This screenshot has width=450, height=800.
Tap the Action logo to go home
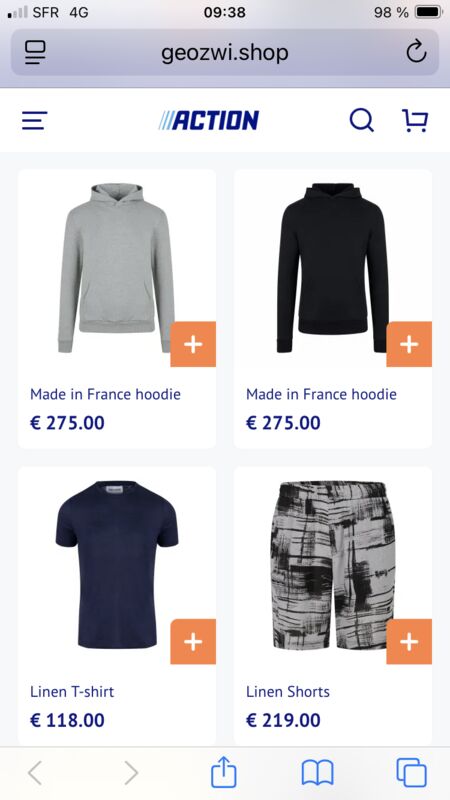click(x=208, y=121)
